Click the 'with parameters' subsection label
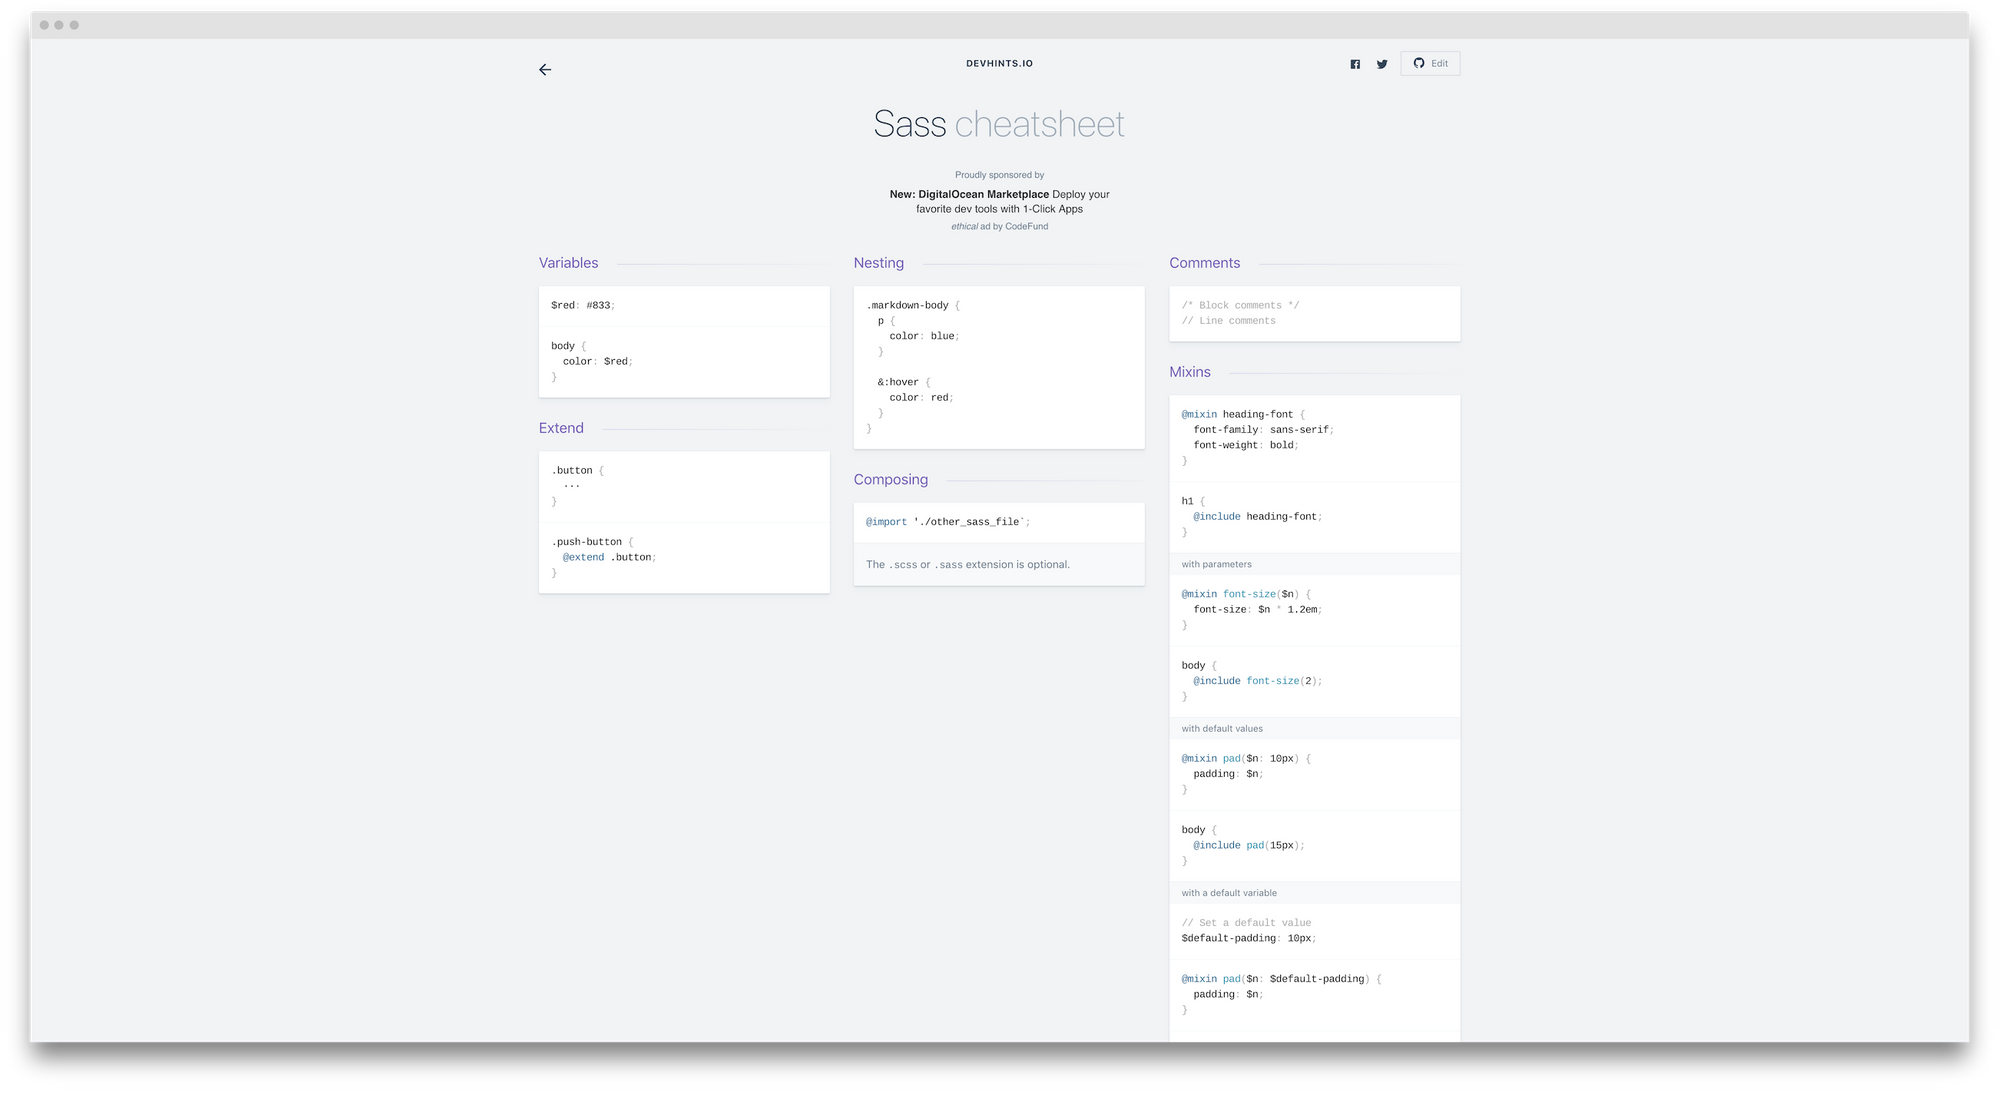 point(1215,564)
